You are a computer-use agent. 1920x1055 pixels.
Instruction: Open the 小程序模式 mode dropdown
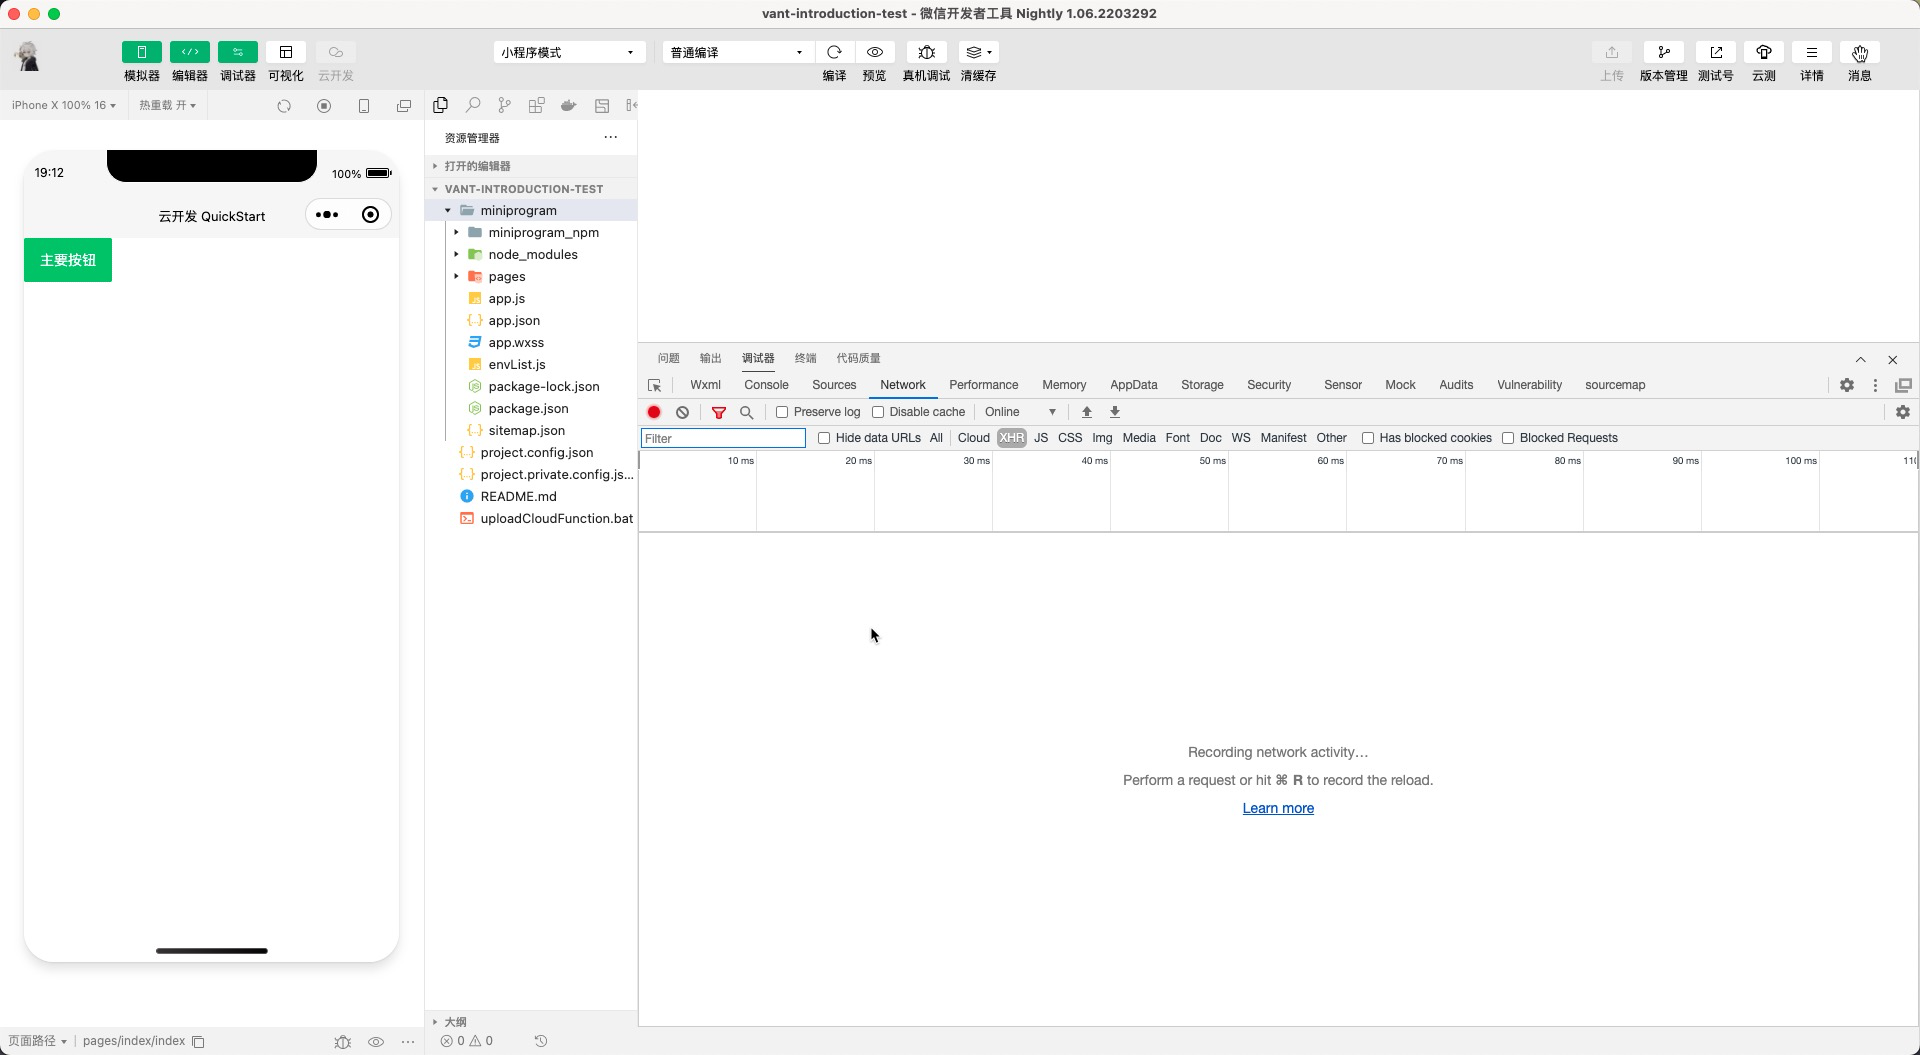coord(568,52)
